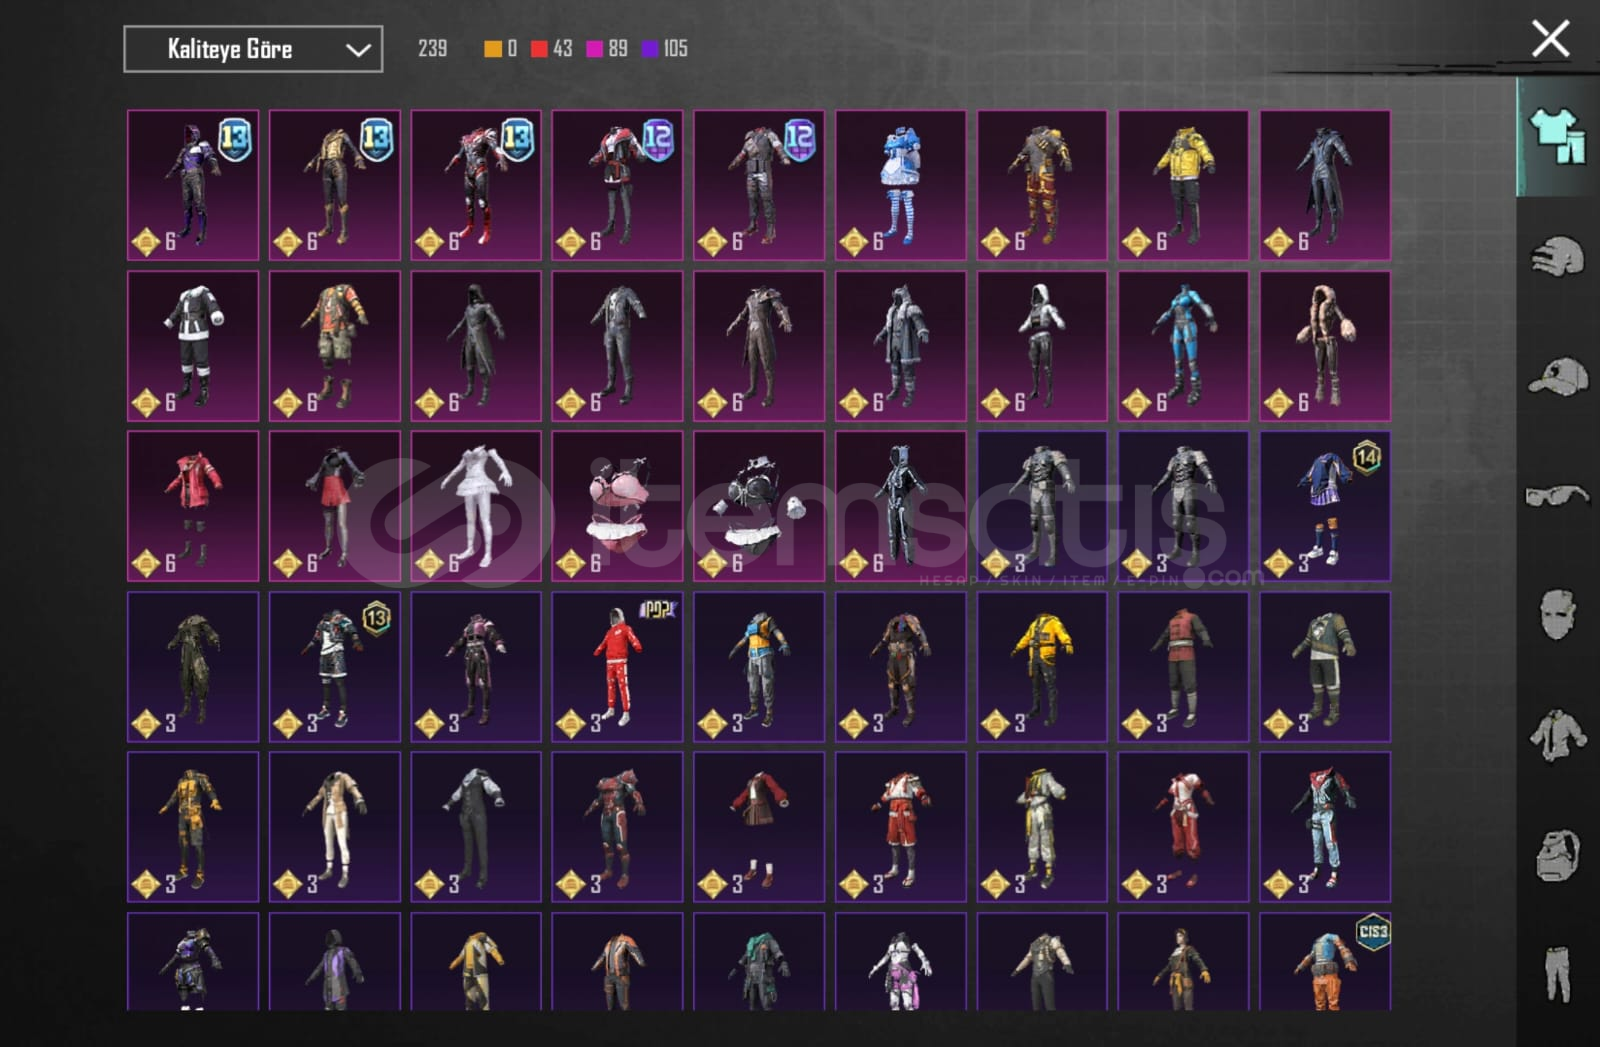Select the blue and yellow vest outfit, 3 rating
The image size is (1600, 1047).
[x=759, y=666]
